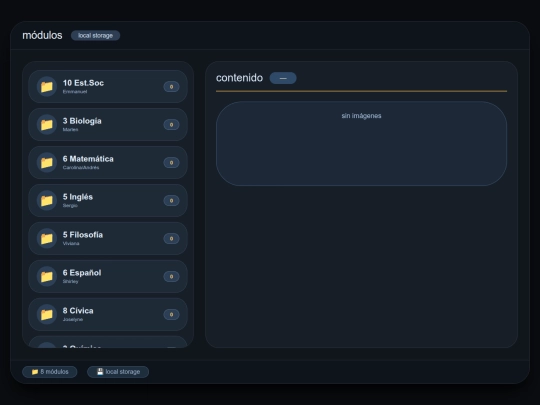
Task: Click 'Emmanuel' under 10 Est.Soc
Action: tap(75, 92)
